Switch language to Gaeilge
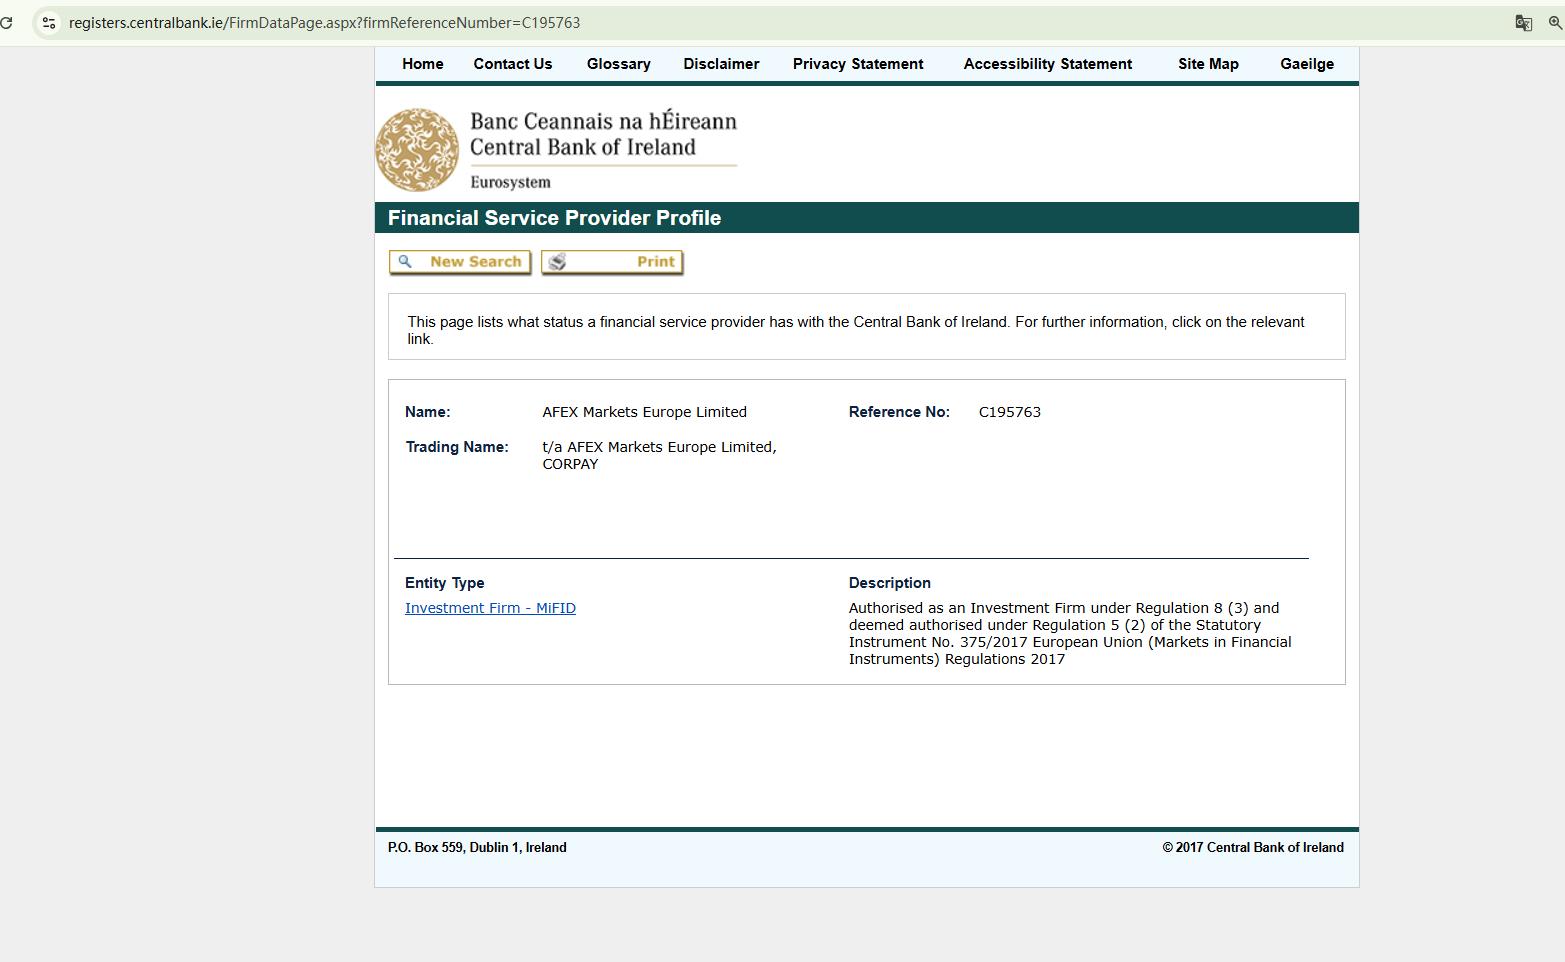 (1307, 64)
